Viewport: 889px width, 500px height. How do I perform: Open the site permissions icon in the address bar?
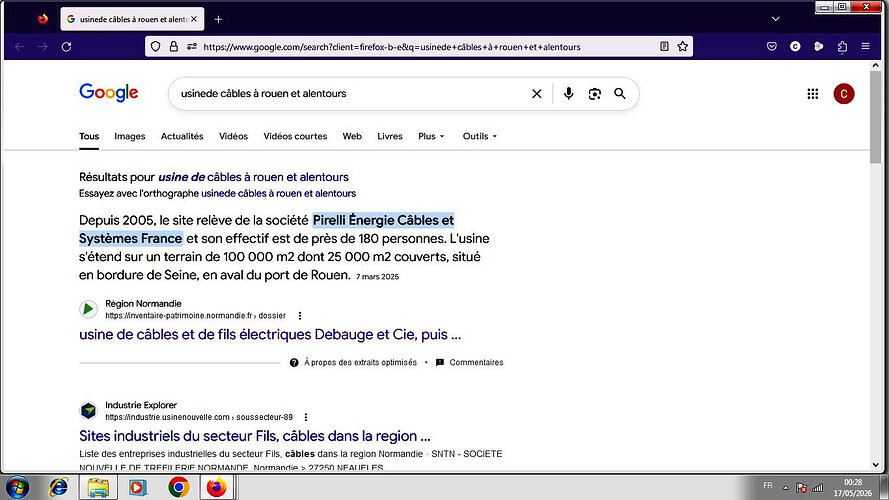coord(192,46)
